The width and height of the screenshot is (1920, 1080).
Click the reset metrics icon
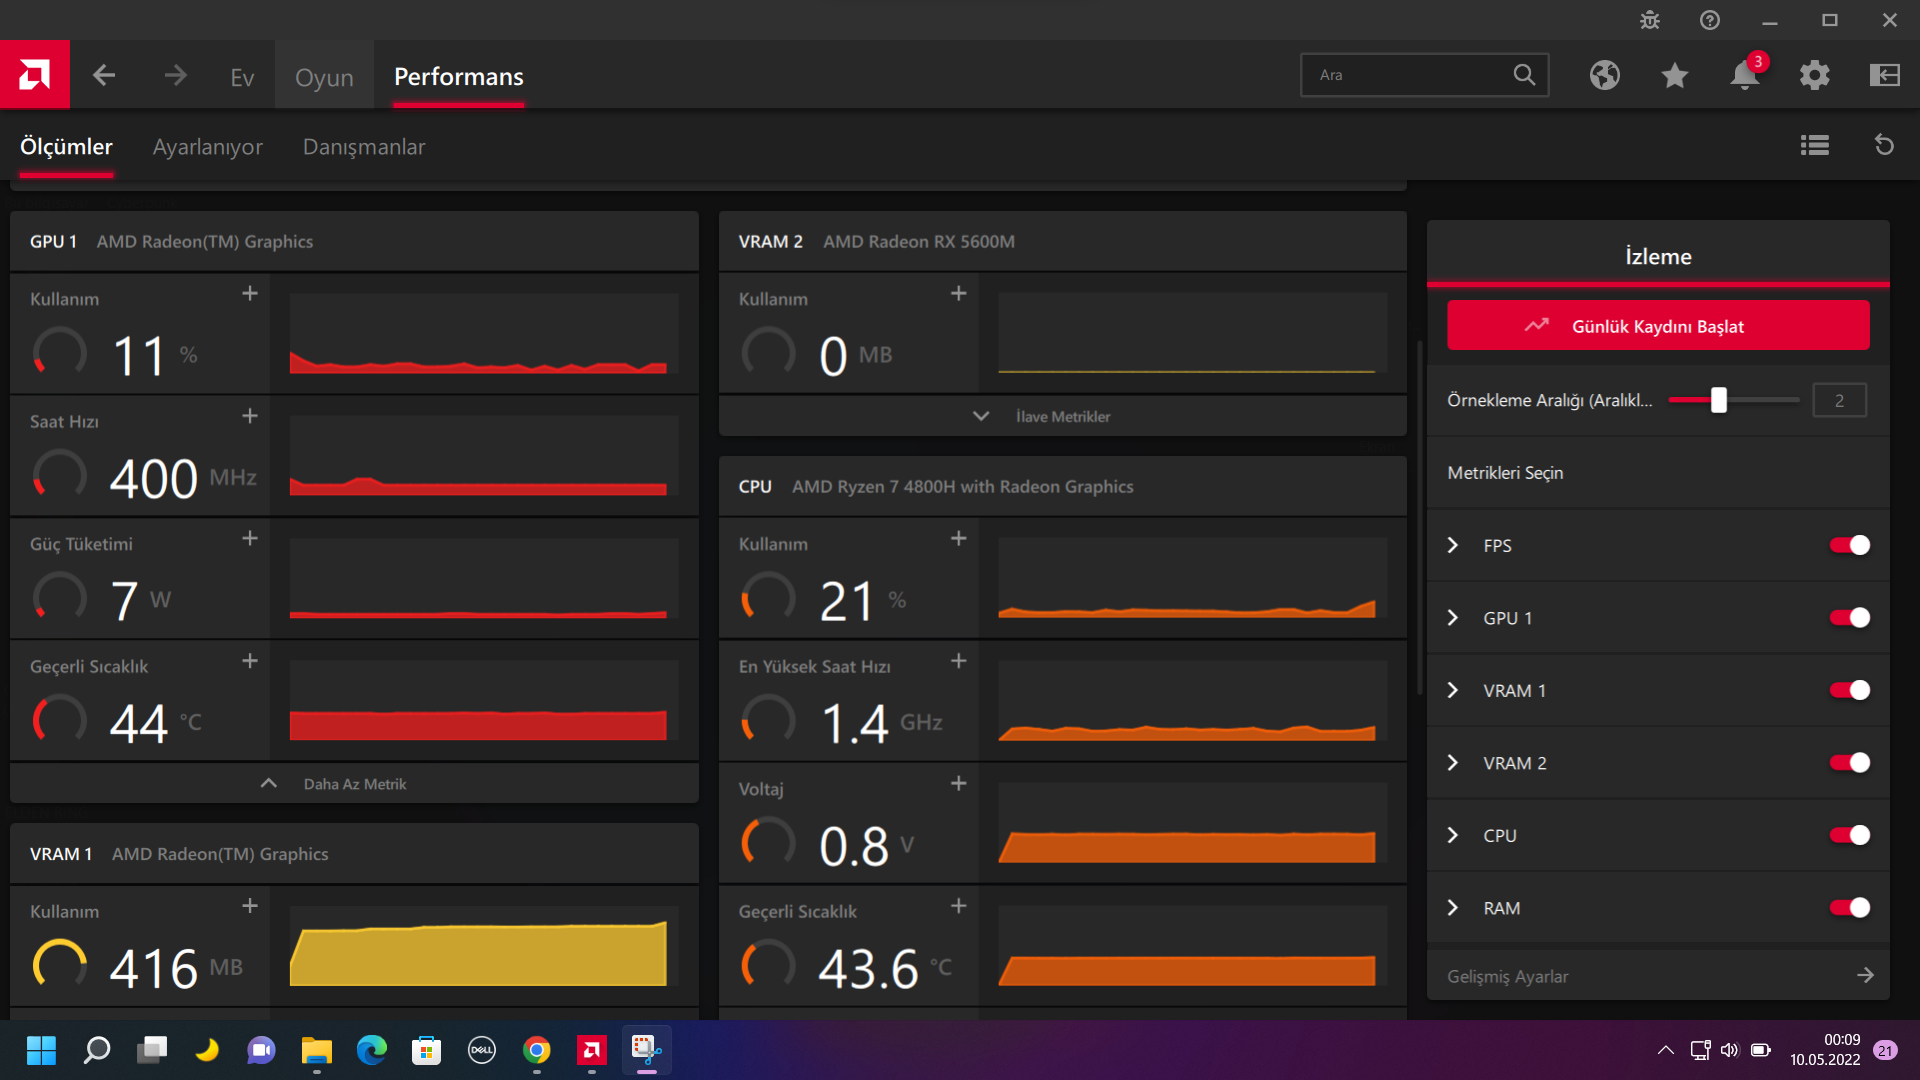coord(1884,146)
